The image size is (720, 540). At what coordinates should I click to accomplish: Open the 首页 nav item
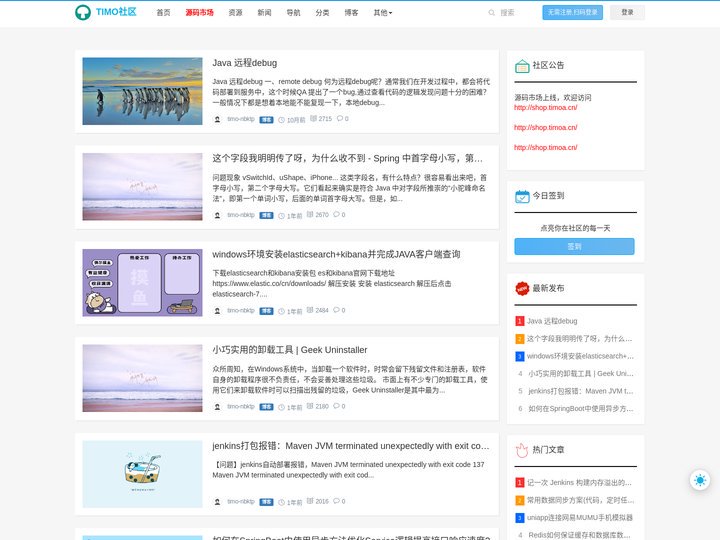[163, 13]
